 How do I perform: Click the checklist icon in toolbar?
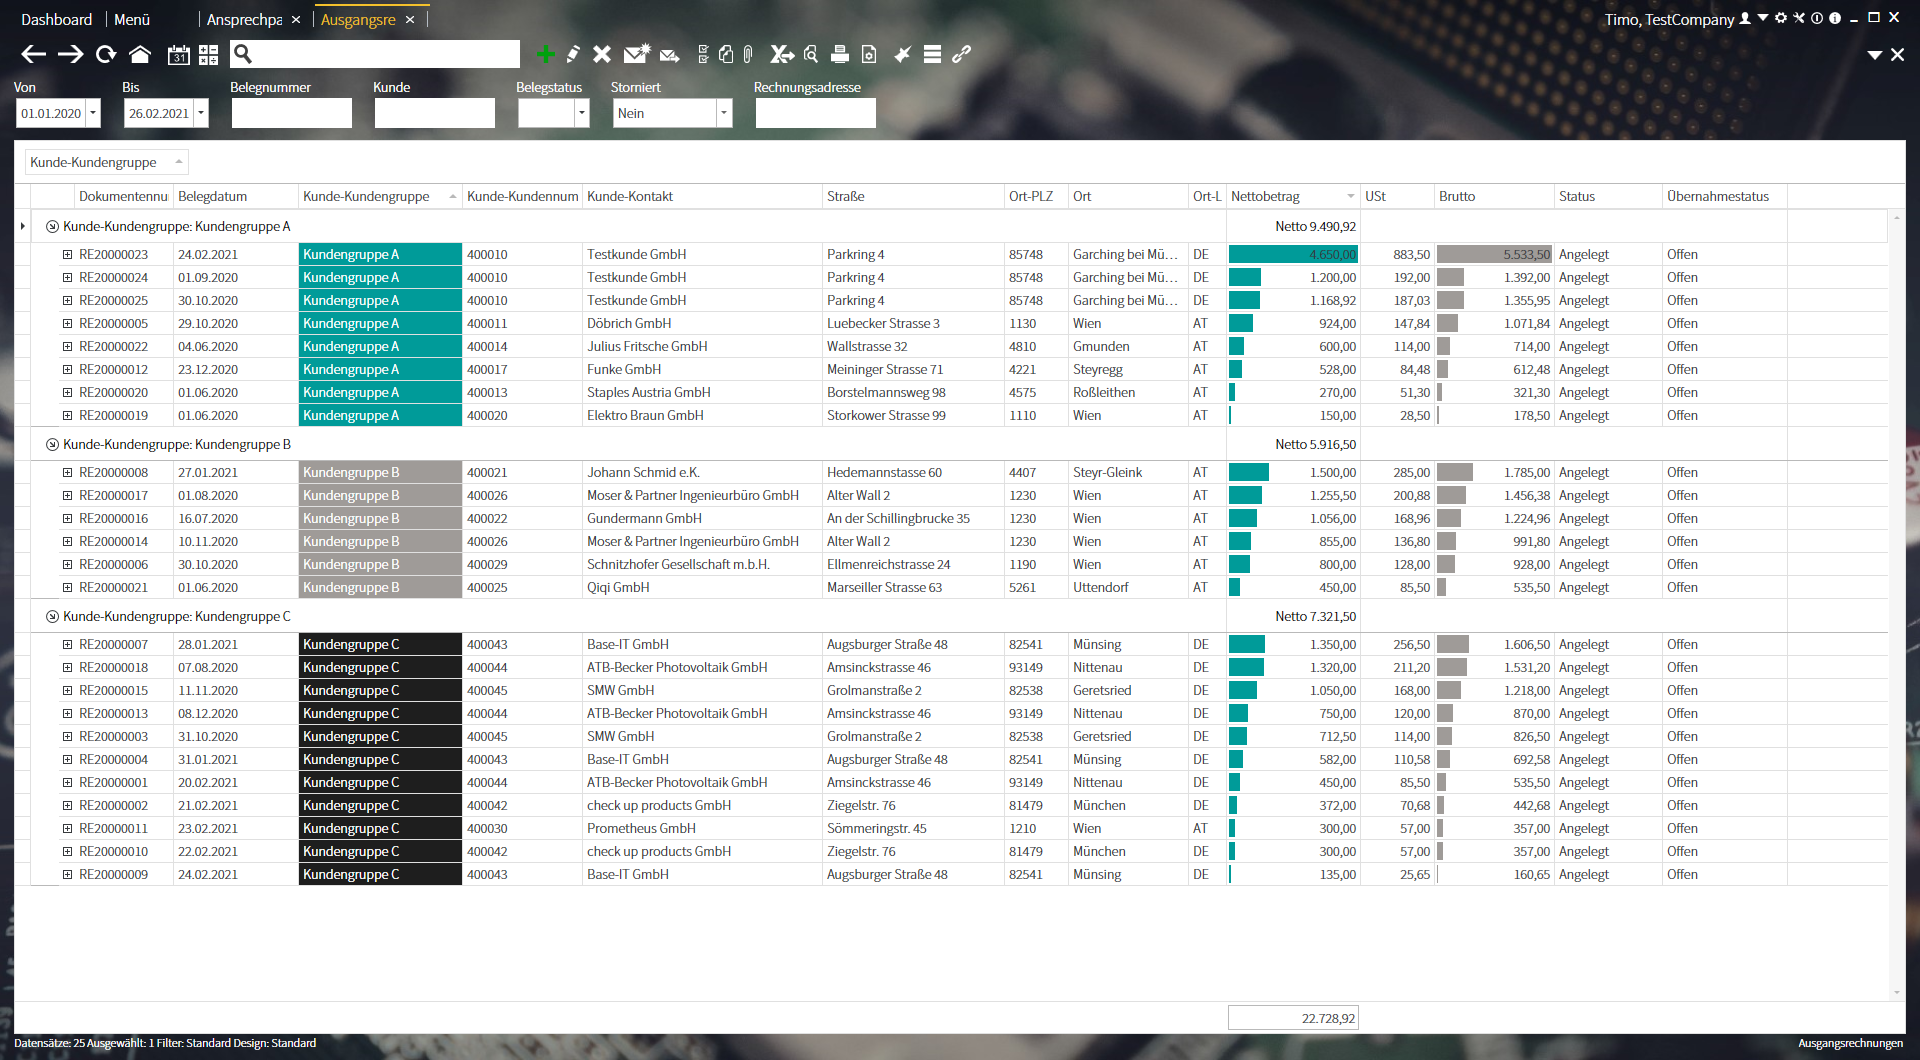703,54
